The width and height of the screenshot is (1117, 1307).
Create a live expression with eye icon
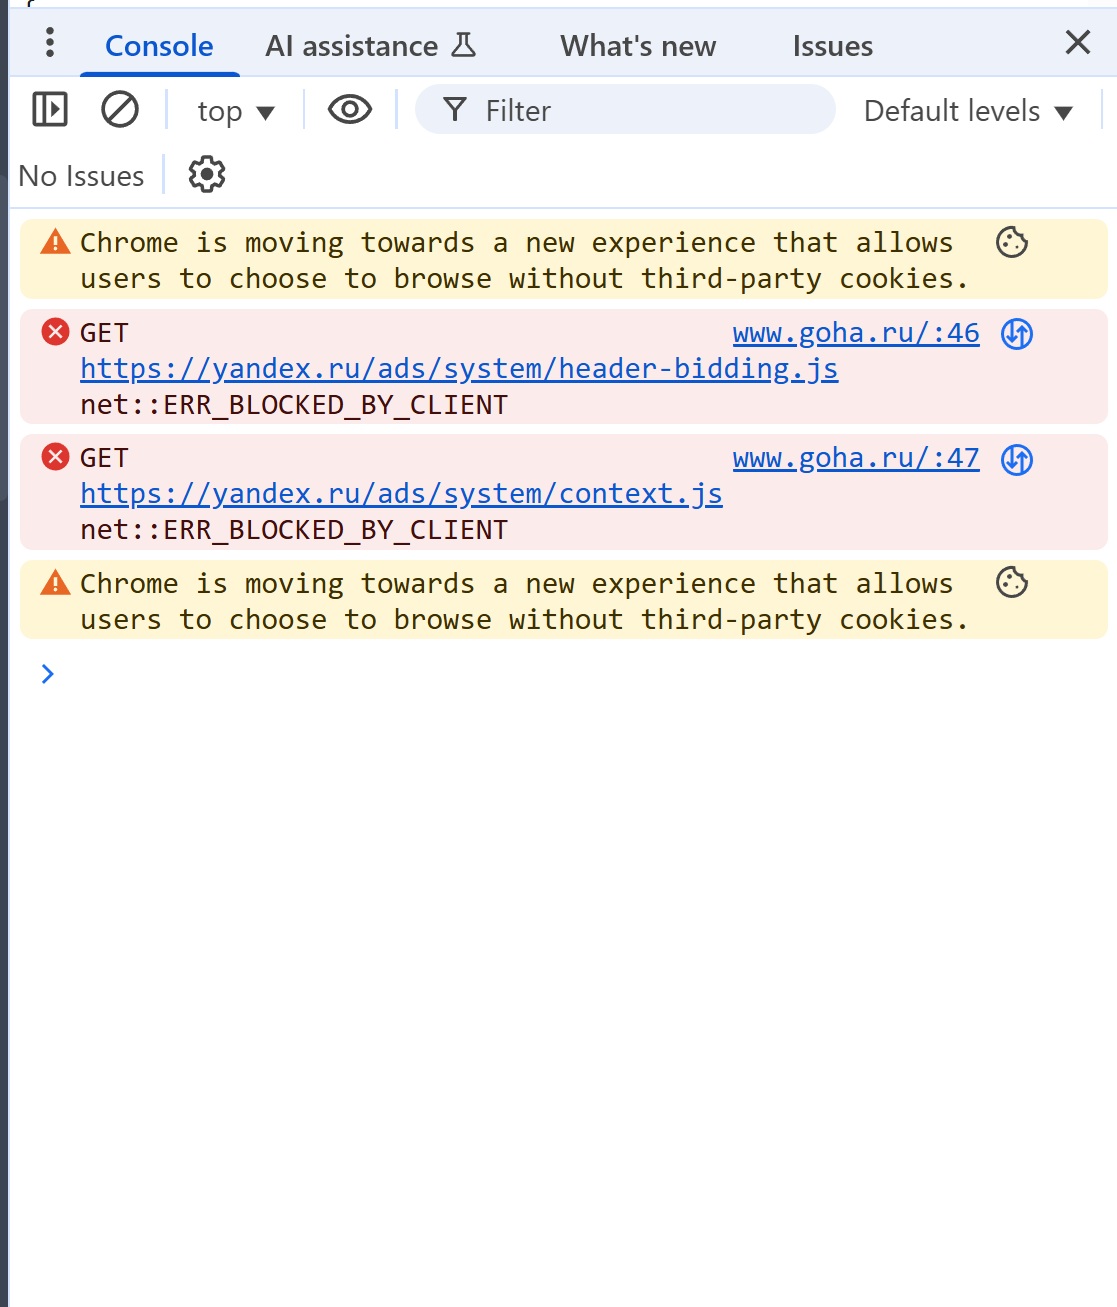350,110
